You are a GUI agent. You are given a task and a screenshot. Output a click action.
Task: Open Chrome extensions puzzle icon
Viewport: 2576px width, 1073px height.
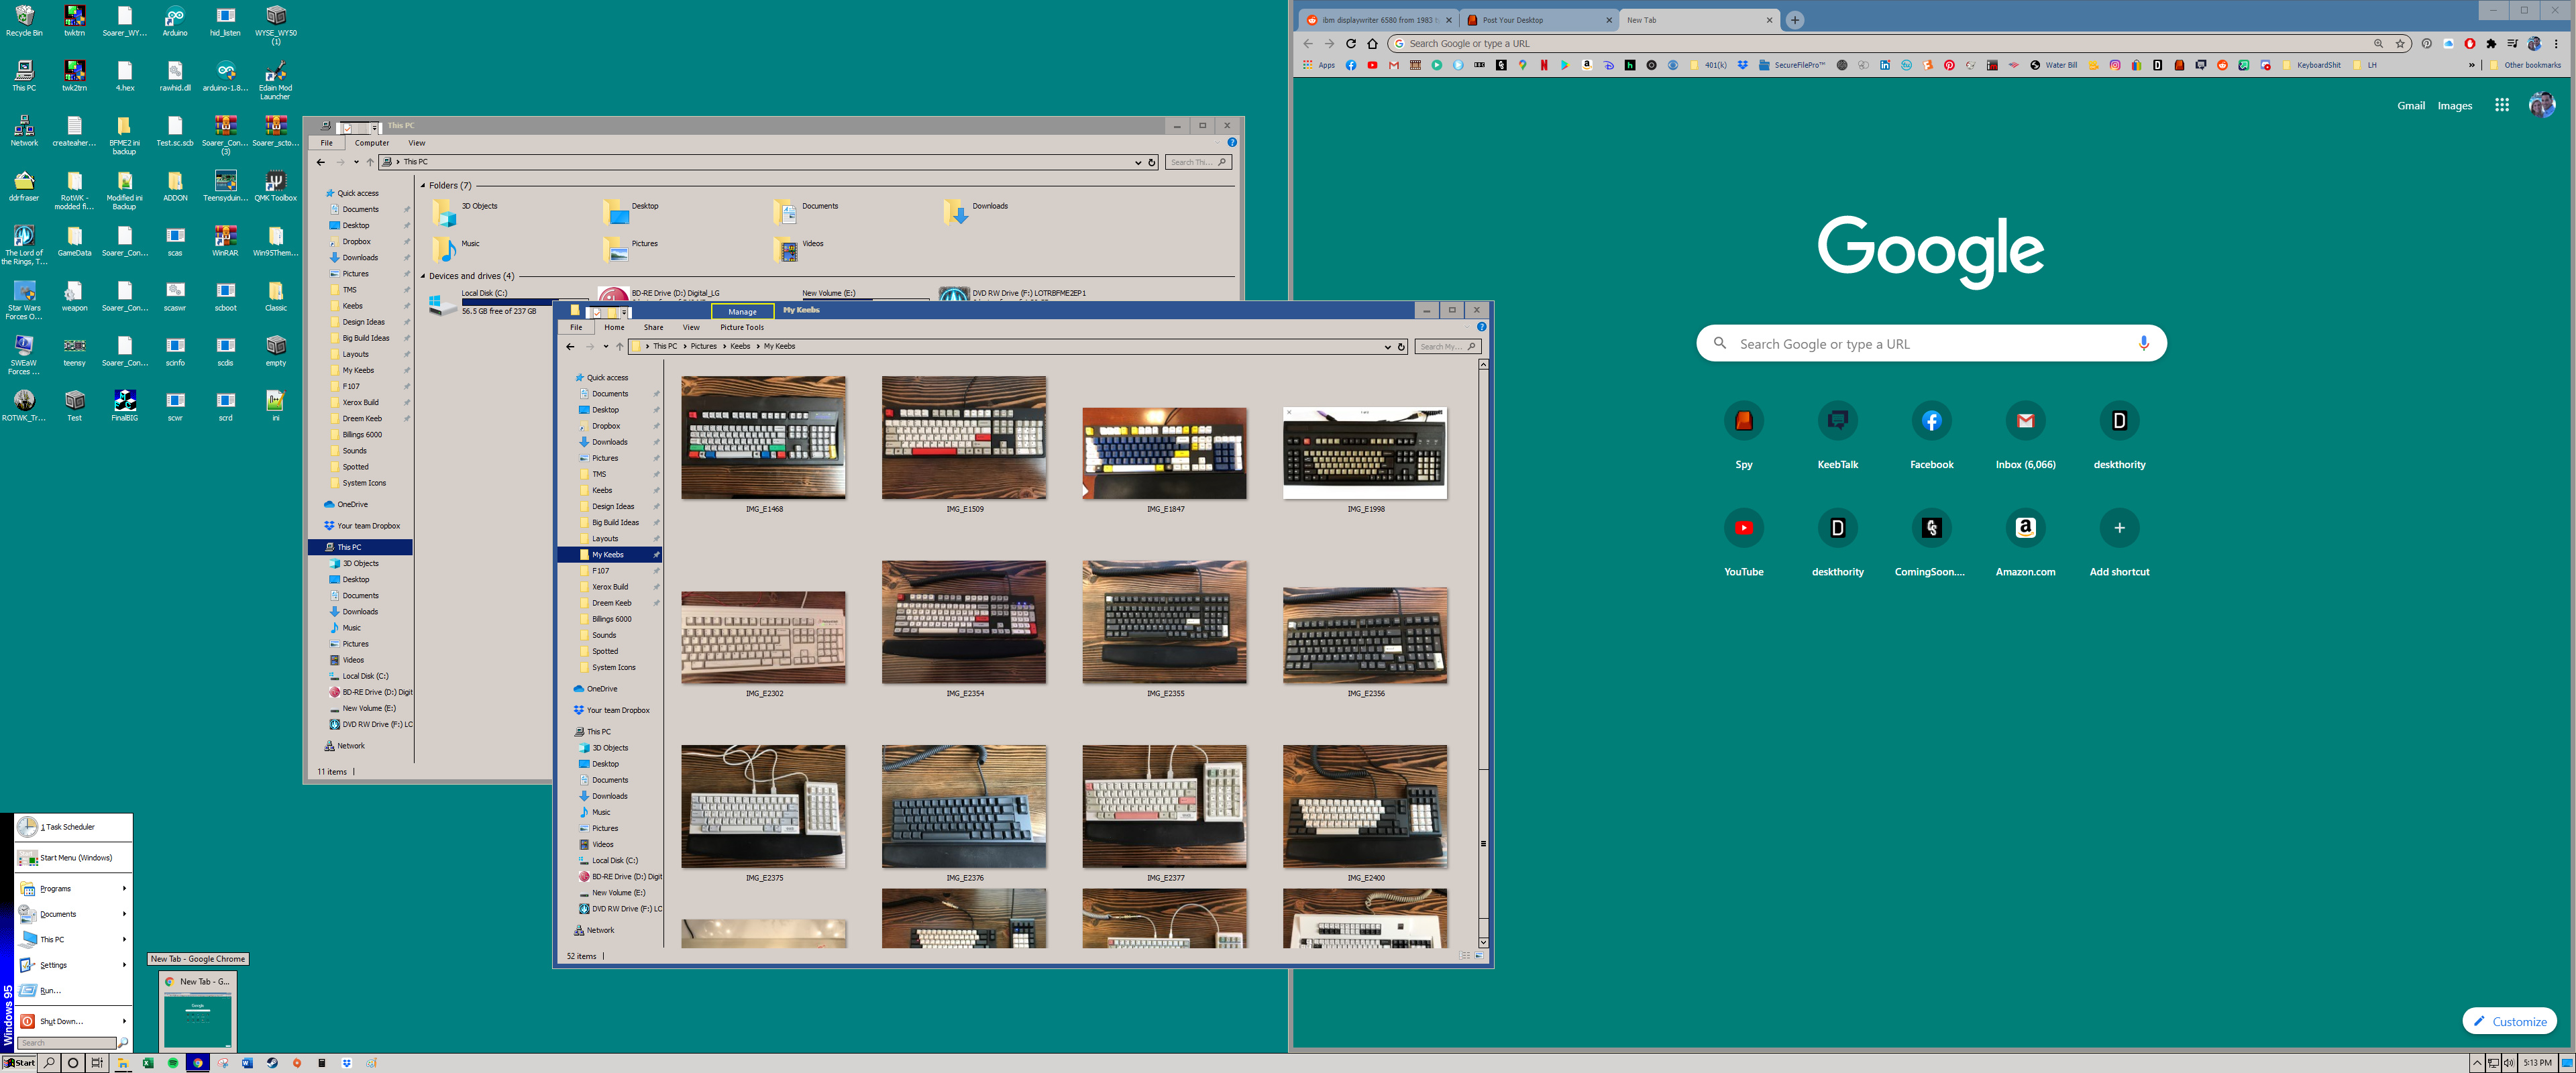pos(2491,44)
